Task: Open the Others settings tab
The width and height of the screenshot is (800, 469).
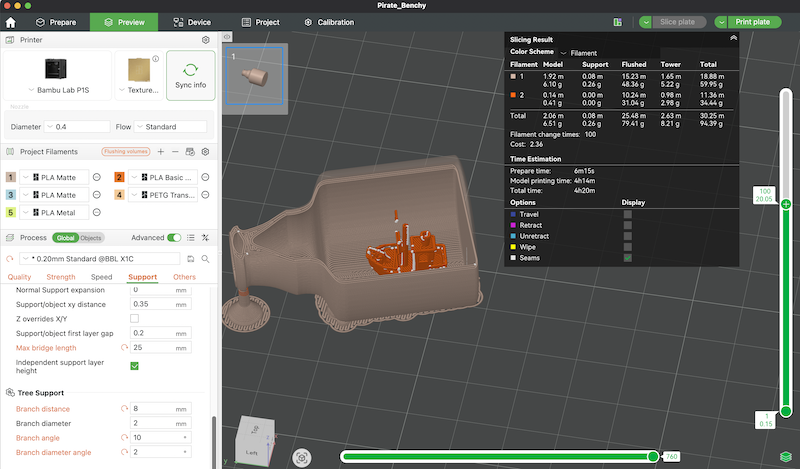Action: click(x=184, y=277)
